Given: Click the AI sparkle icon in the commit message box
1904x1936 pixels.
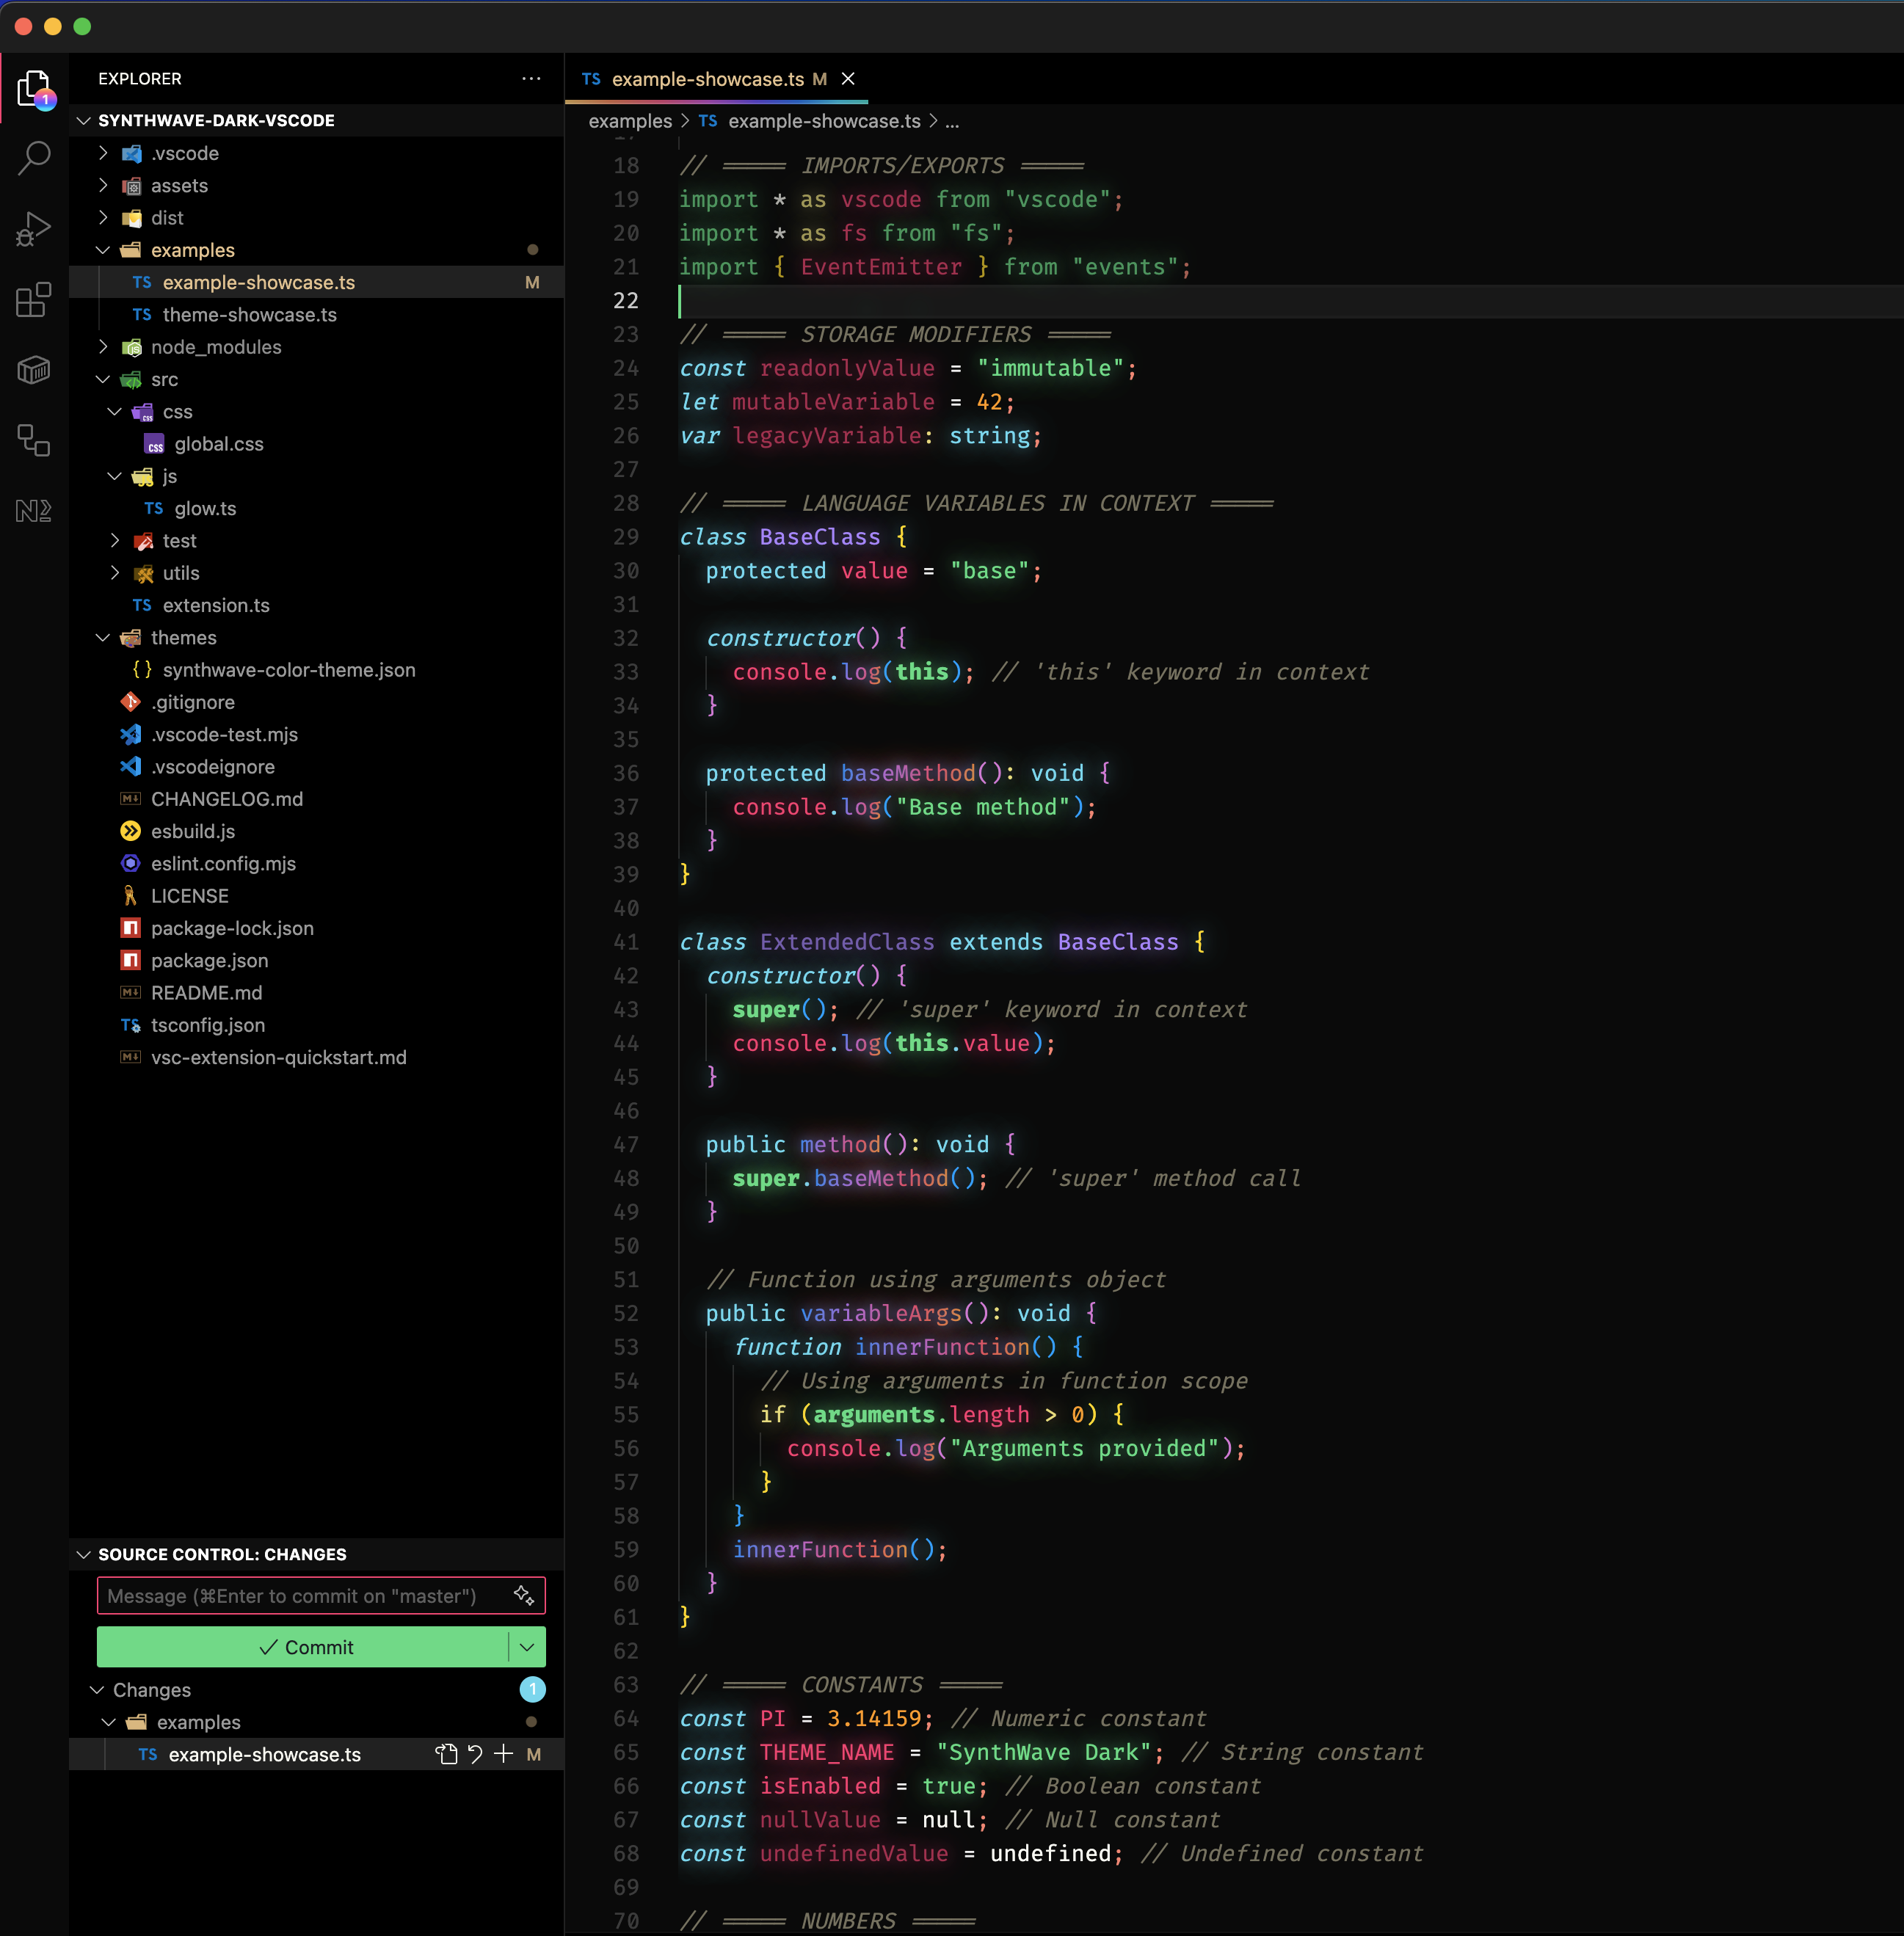Looking at the screenshot, I should (523, 1595).
